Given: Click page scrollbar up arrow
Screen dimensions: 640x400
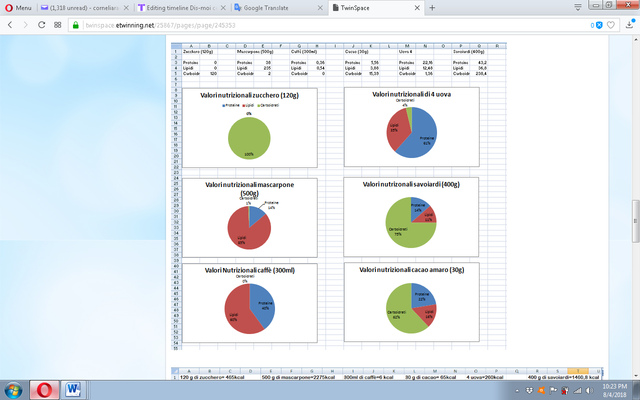Looking at the screenshot, I should 636,39.
